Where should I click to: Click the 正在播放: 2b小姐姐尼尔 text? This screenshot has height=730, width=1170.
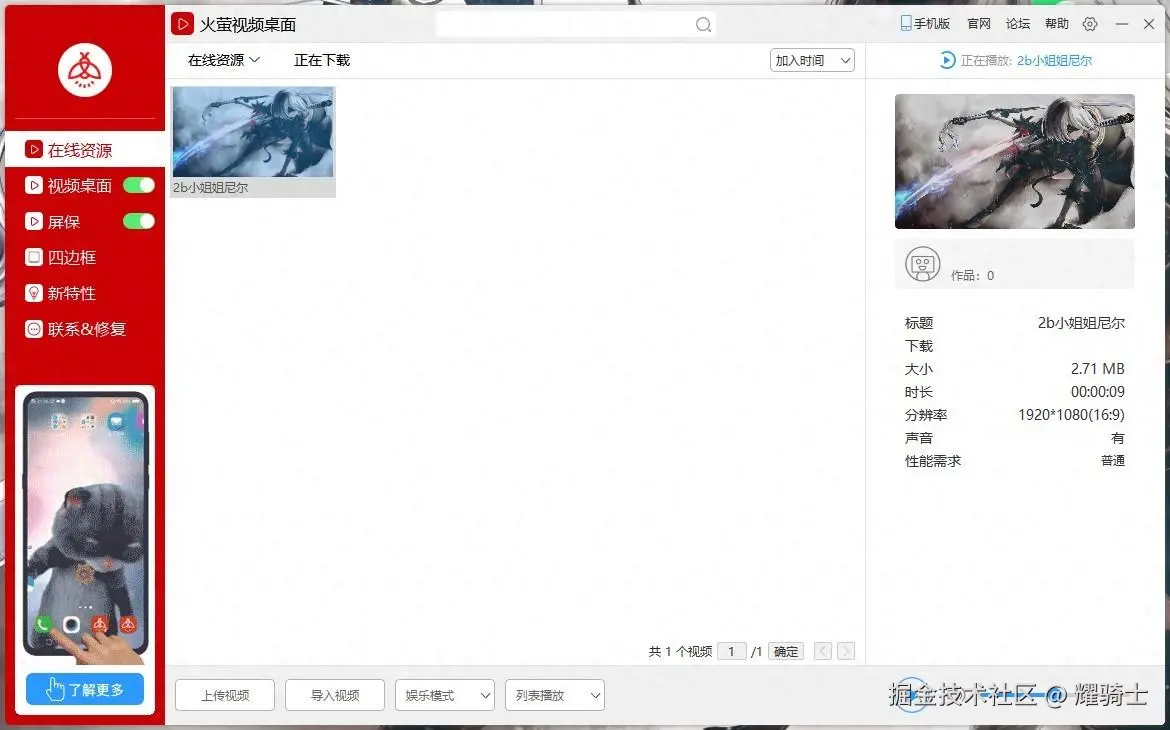1027,60
